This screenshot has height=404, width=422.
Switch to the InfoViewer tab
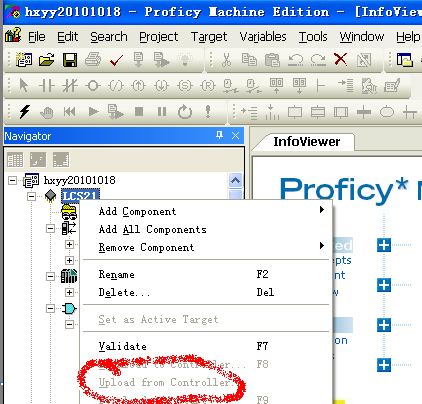pos(306,142)
